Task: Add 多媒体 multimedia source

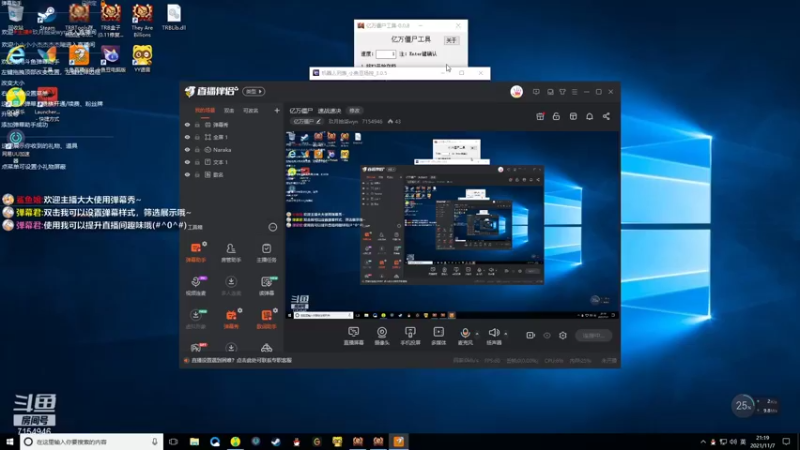Action: [438, 336]
